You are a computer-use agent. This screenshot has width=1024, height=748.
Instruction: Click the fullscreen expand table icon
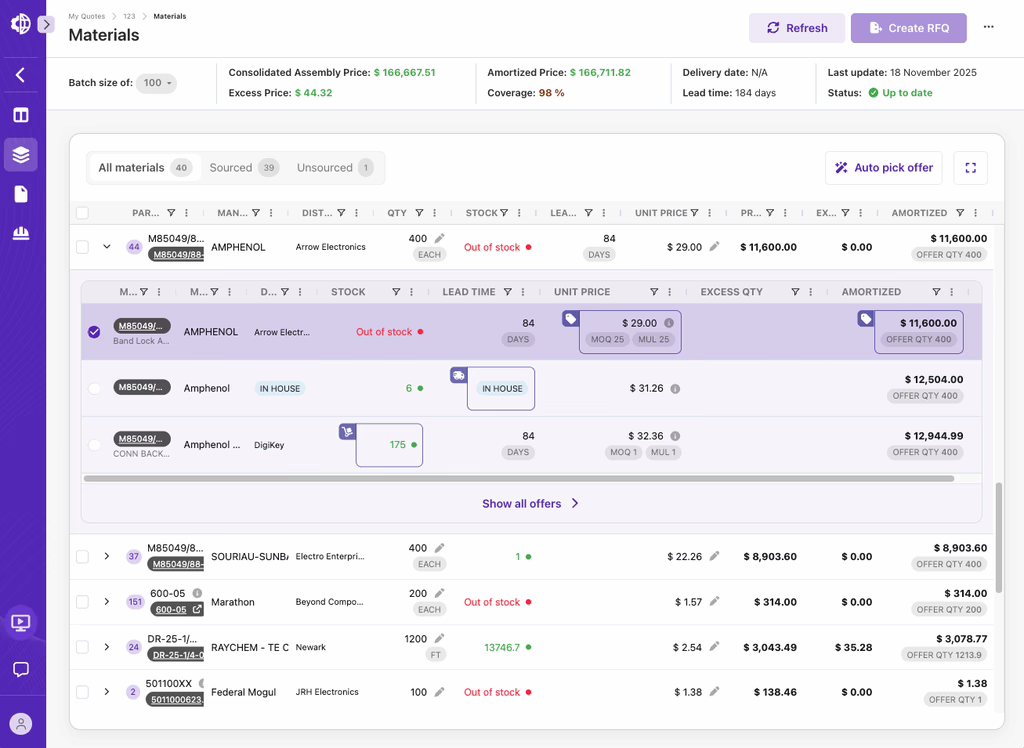click(x=970, y=168)
